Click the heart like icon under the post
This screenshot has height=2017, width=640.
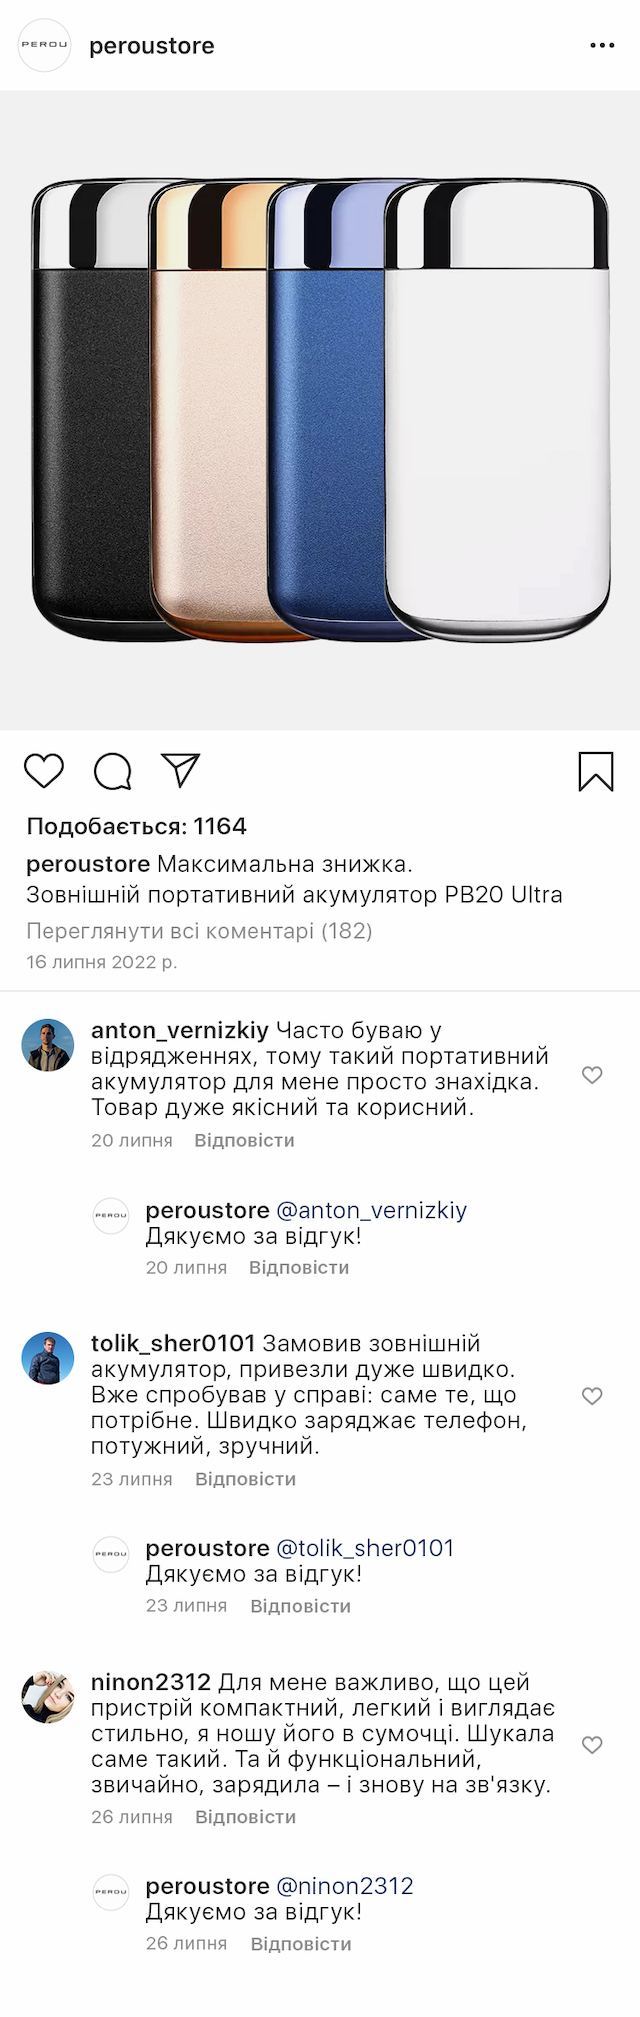point(44,771)
